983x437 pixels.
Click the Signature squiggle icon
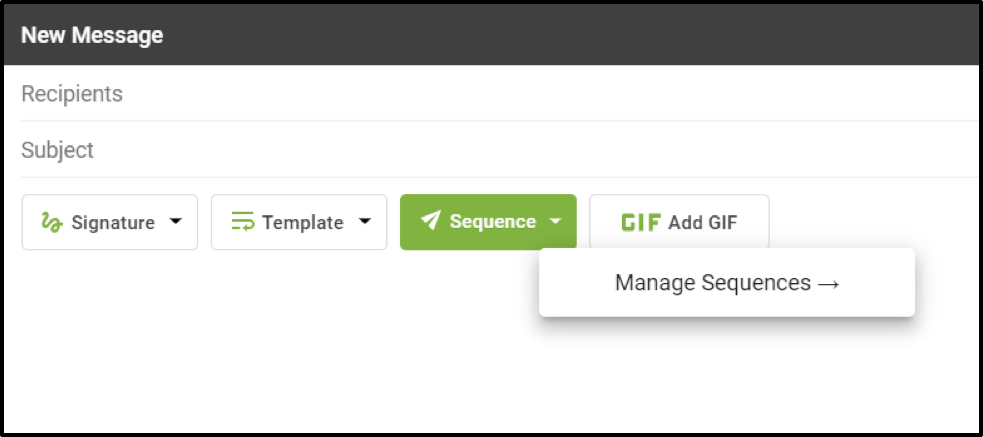(52, 222)
